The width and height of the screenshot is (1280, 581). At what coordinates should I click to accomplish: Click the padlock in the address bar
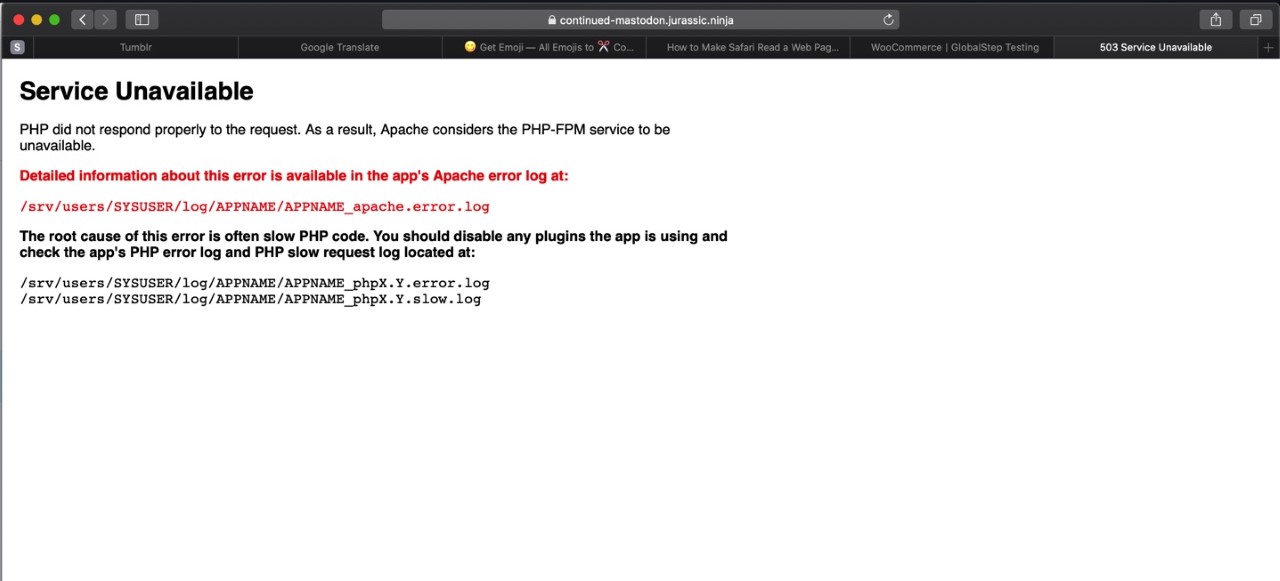(x=551, y=19)
